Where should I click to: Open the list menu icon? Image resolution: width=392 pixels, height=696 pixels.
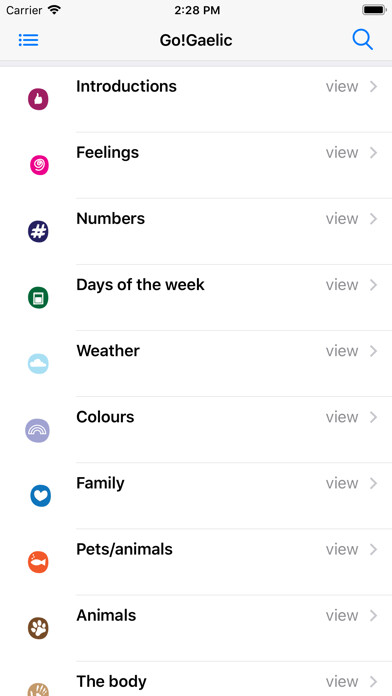(28, 40)
